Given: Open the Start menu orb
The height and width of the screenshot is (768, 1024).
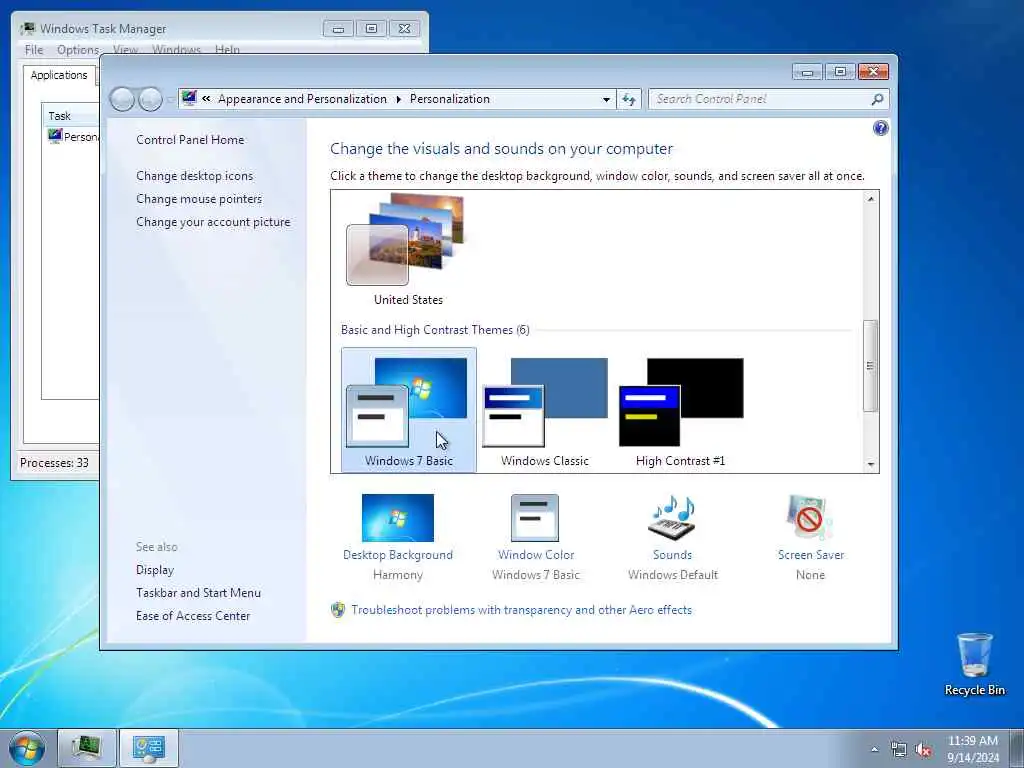Looking at the screenshot, I should [27, 749].
